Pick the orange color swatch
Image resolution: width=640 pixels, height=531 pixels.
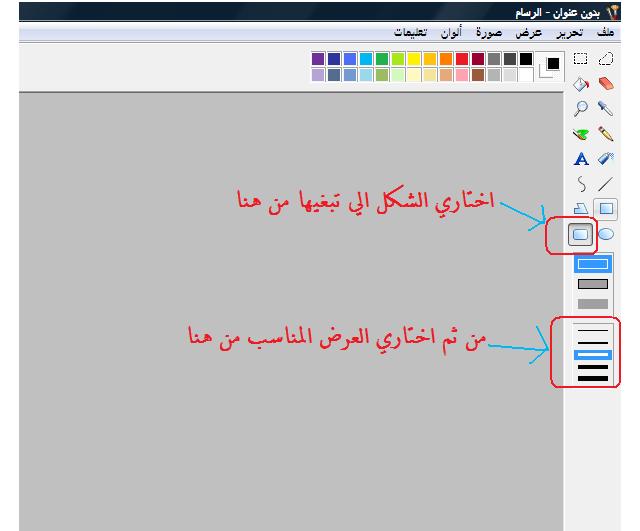446,59
